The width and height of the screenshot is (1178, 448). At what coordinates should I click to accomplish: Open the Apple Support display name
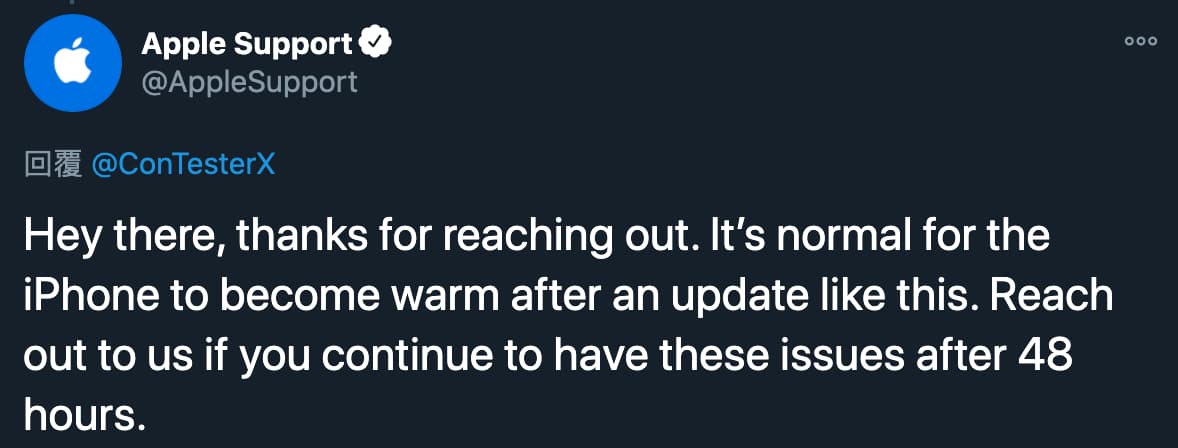[246, 43]
